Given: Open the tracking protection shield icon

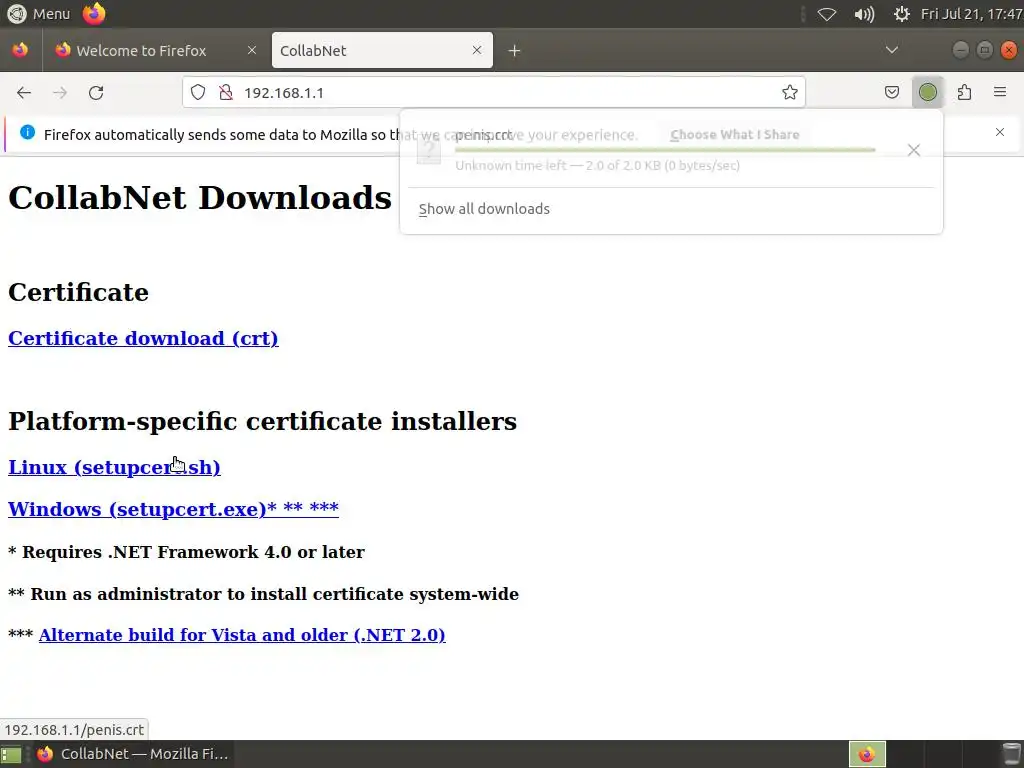Looking at the screenshot, I should tap(198, 93).
